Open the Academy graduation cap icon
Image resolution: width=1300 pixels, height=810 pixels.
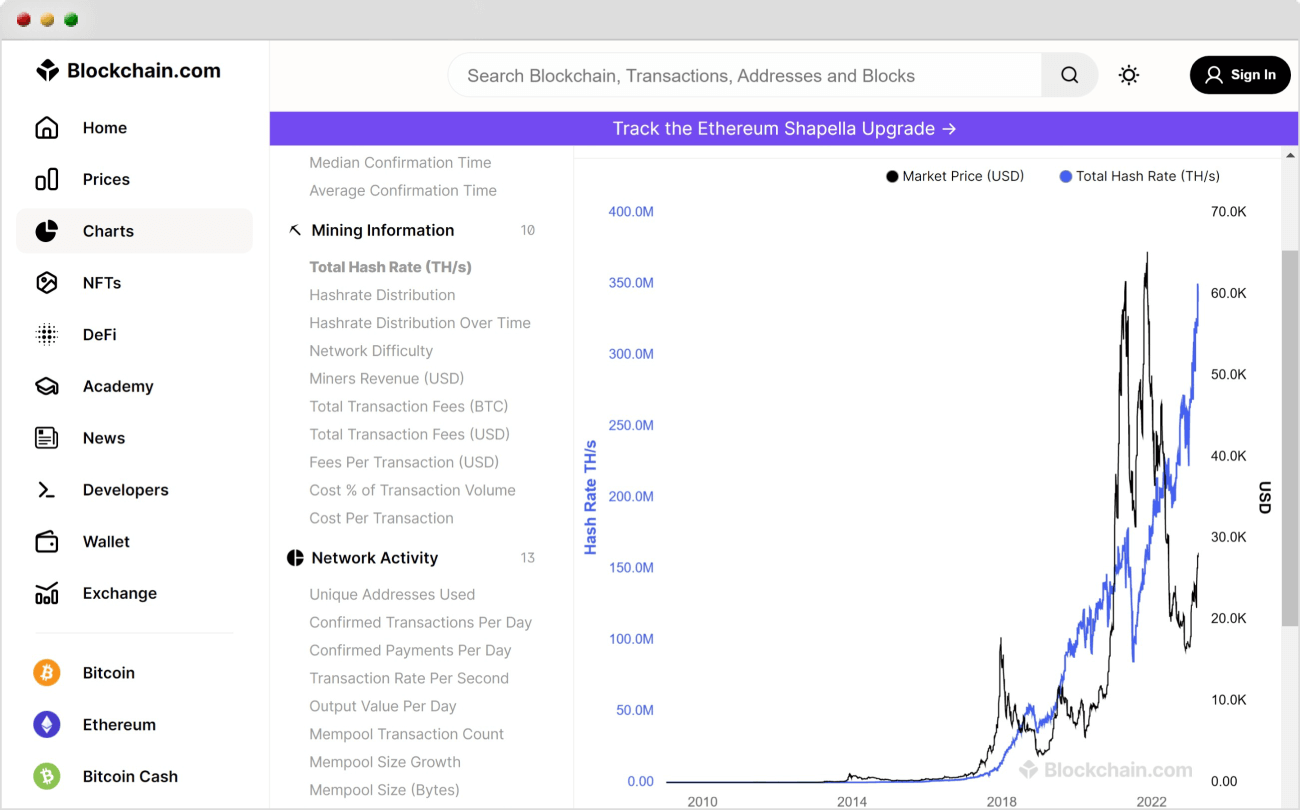tap(46, 387)
